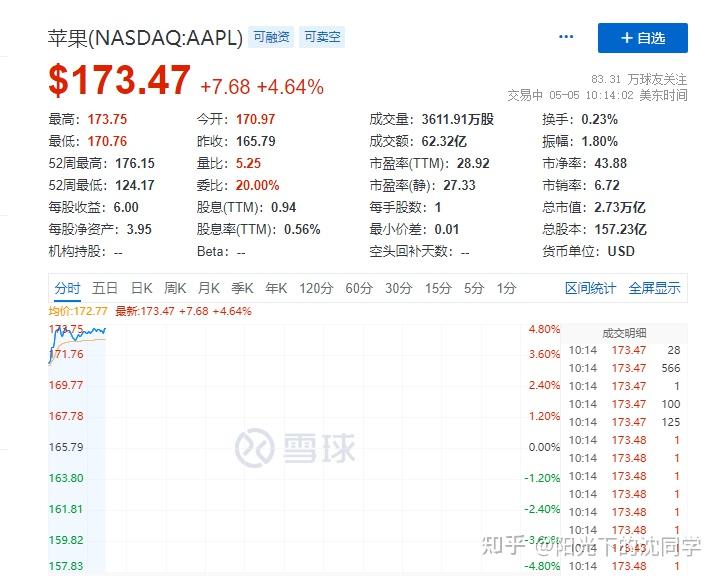Click the 昨收 value 165.79
Screen dimensions: 719x576
pos(255,141)
